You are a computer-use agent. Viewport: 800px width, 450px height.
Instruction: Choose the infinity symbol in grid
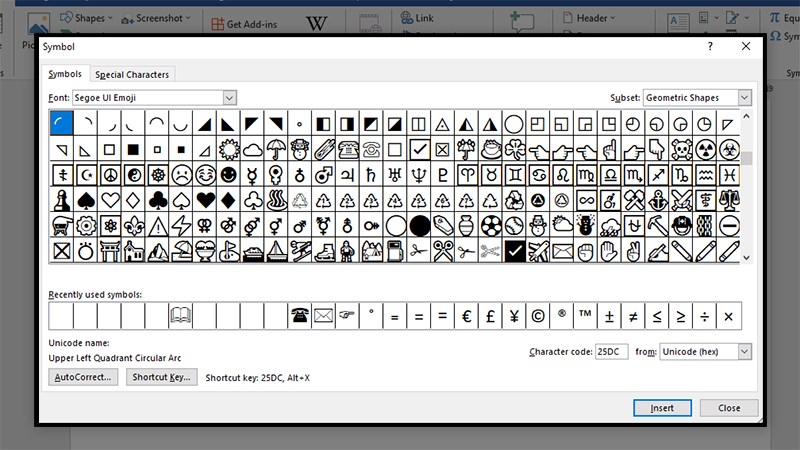[586, 201]
